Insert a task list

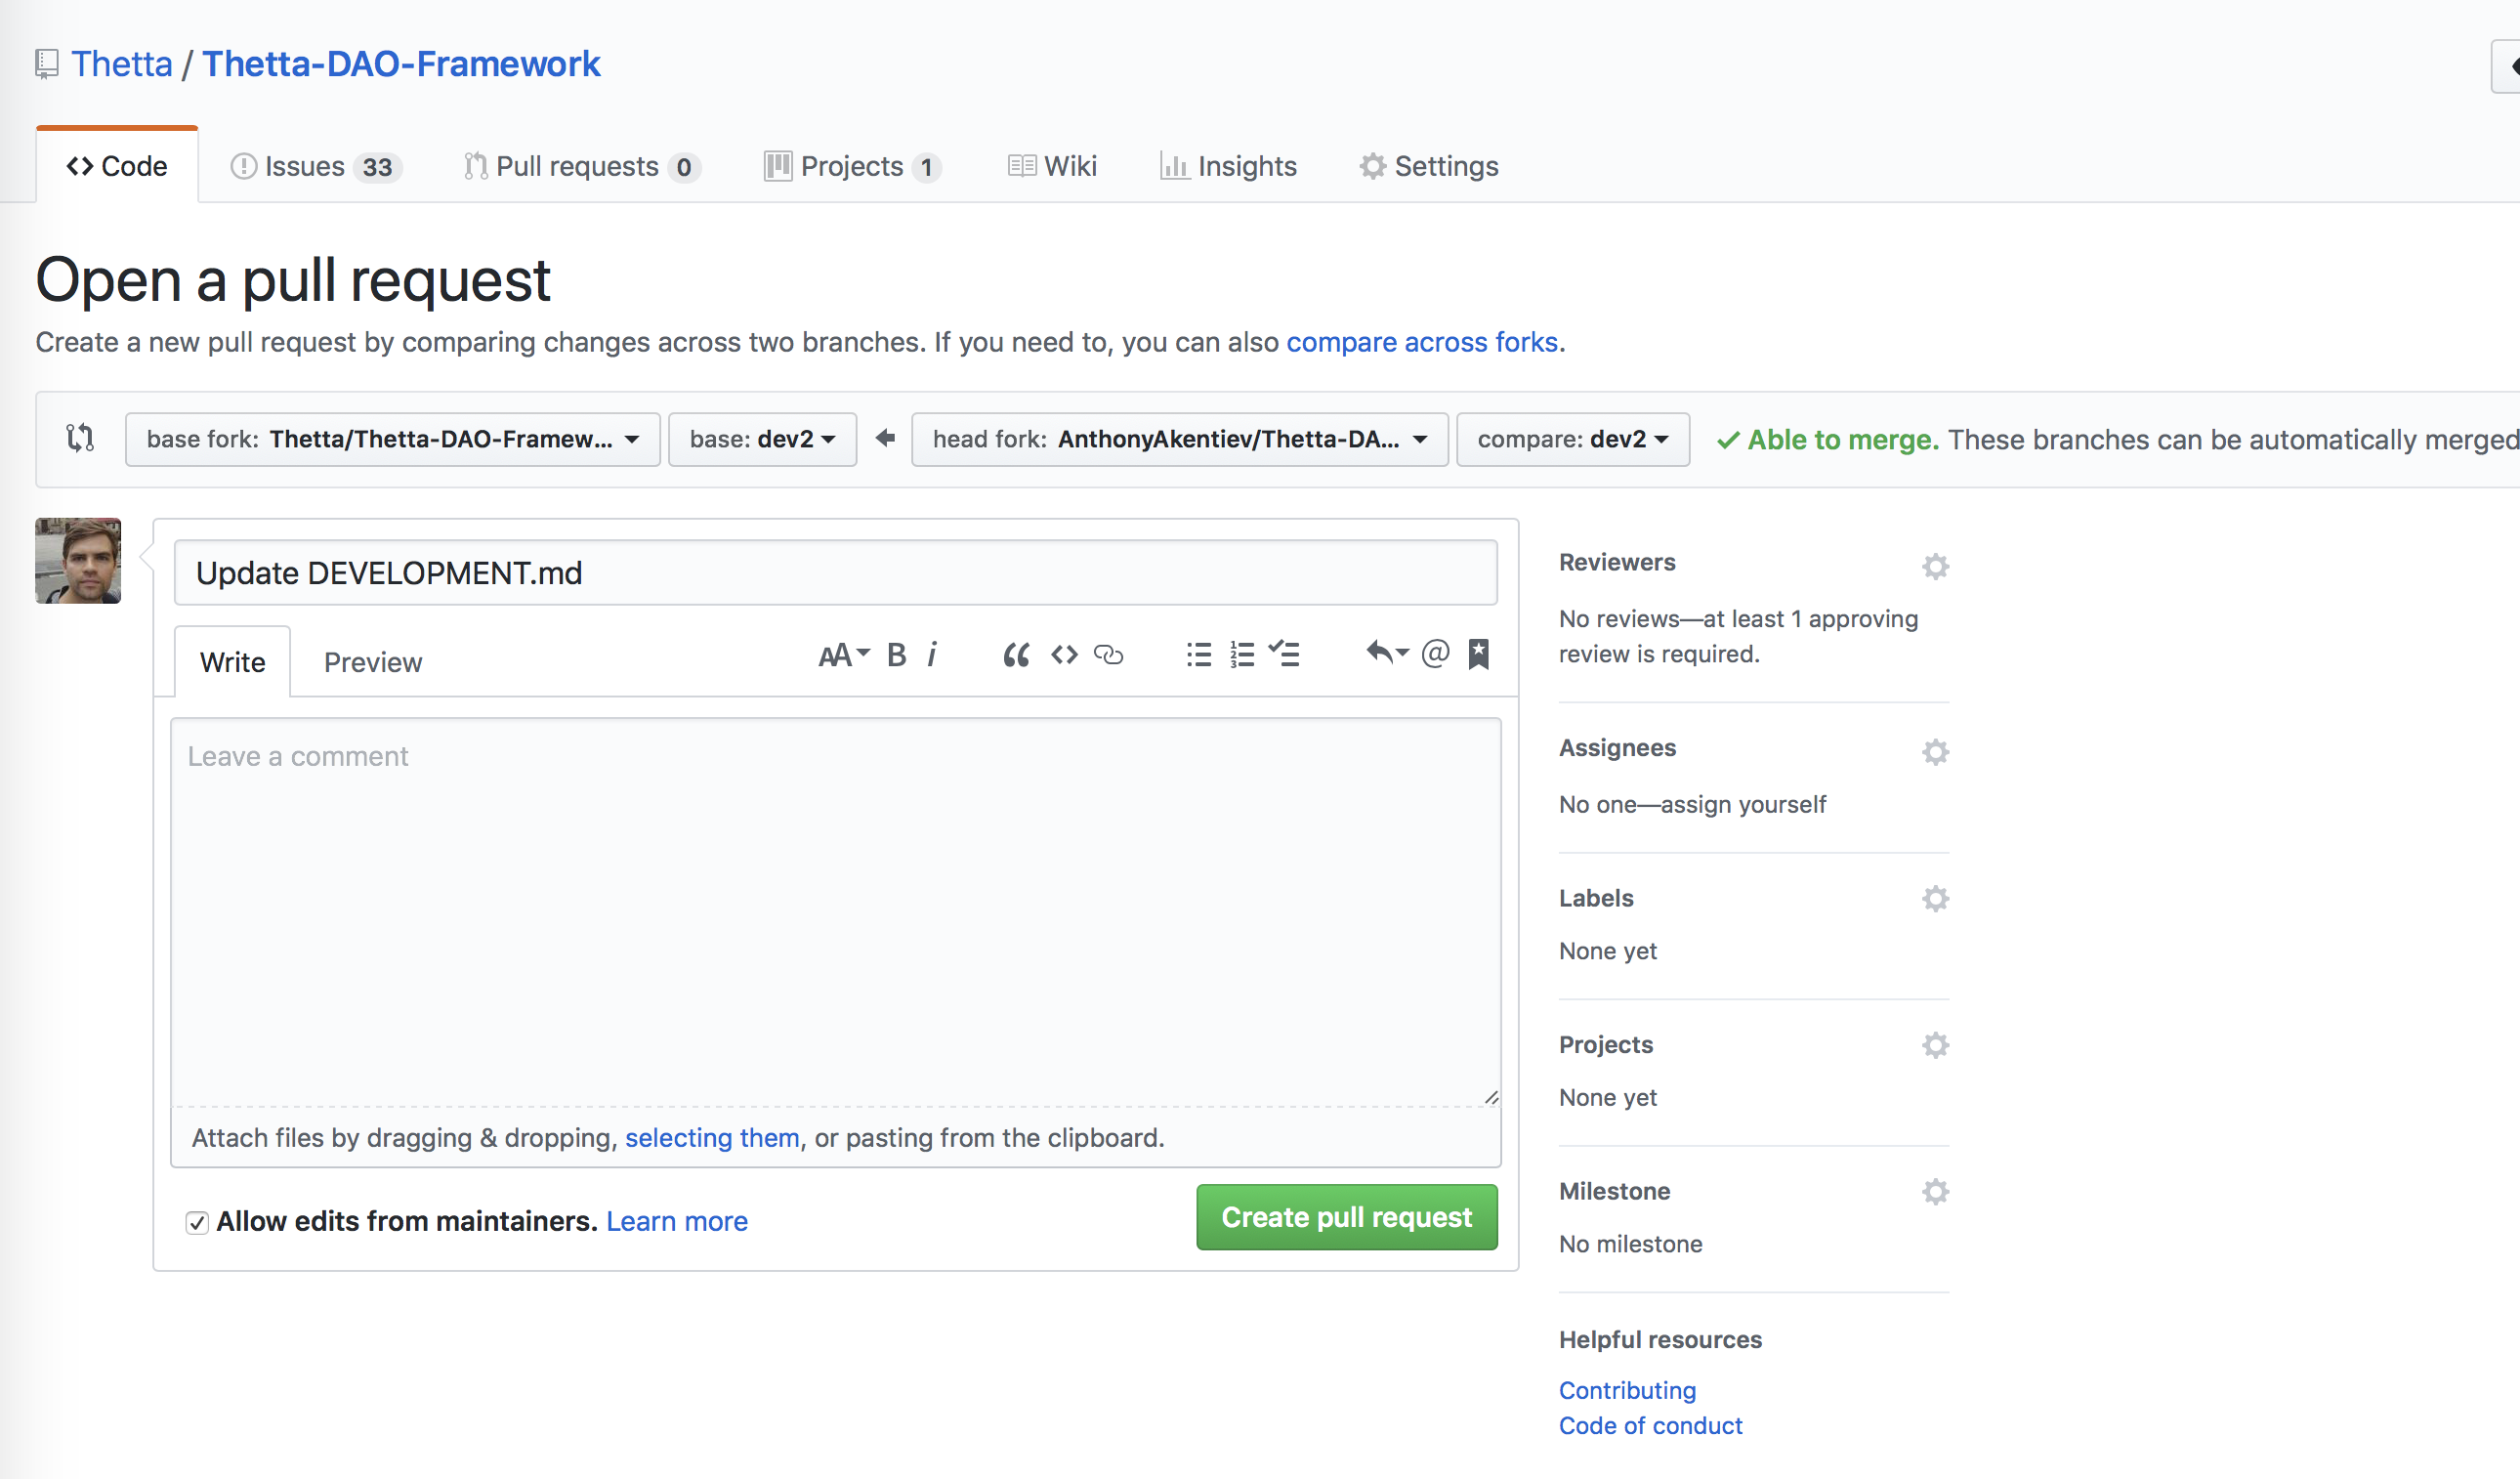pos(1284,654)
